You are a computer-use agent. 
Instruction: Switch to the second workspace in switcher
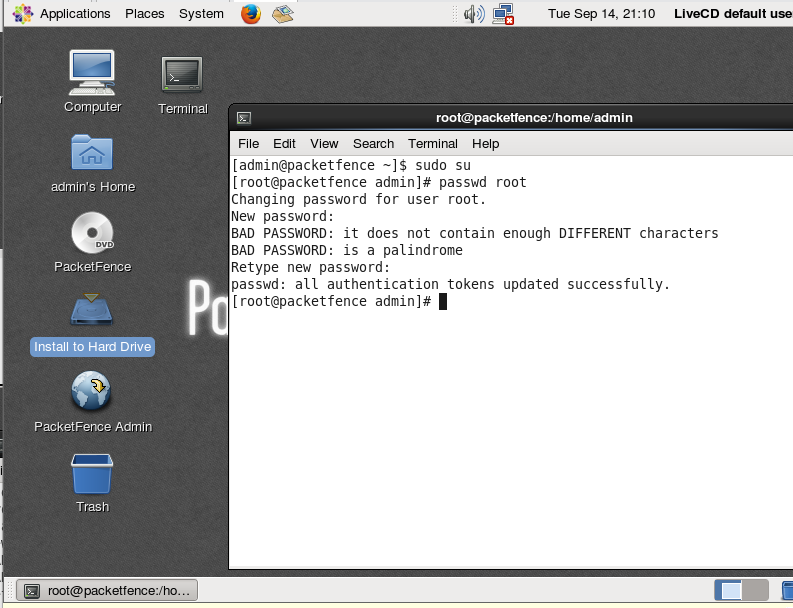click(x=755, y=590)
